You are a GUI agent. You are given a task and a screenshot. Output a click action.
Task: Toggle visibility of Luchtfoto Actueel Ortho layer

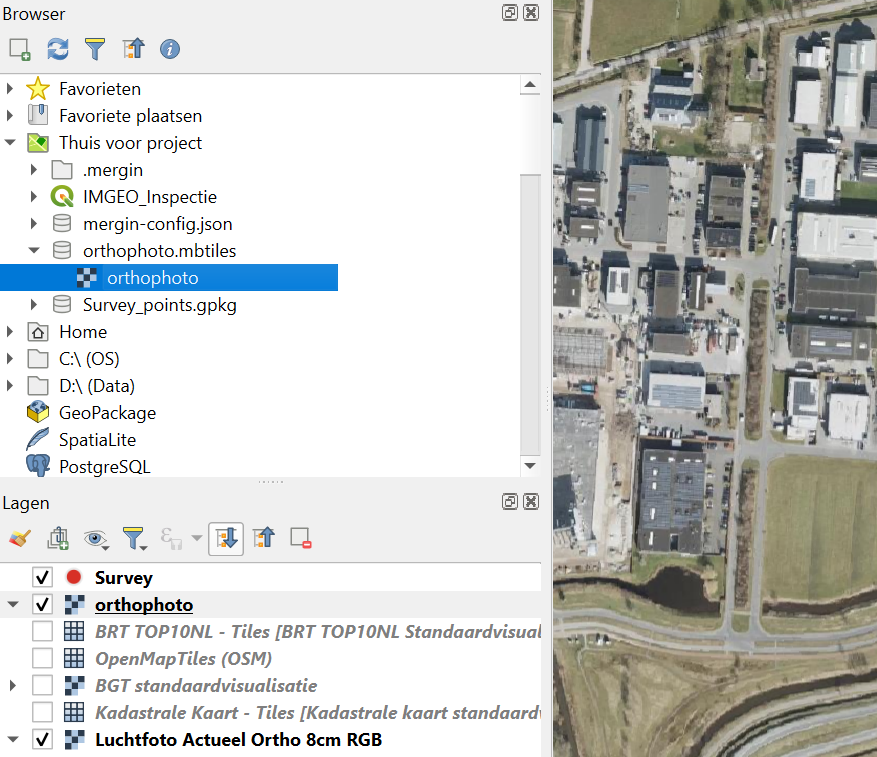point(42,740)
